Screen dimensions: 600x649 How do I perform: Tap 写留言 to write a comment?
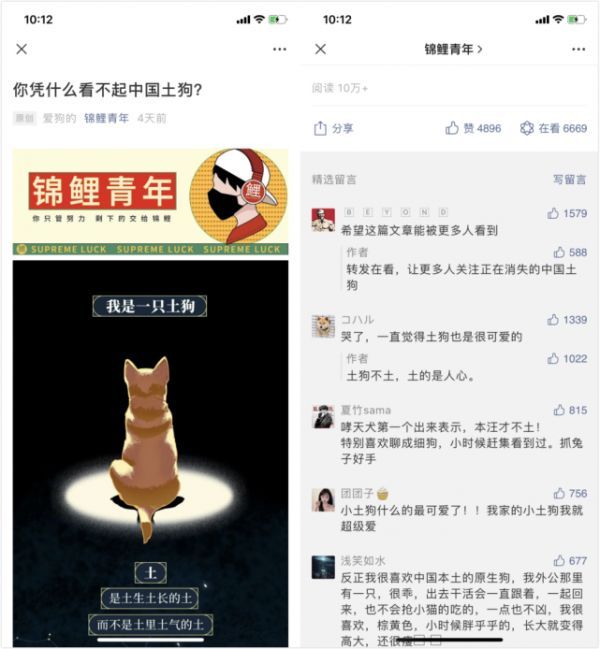pos(570,179)
